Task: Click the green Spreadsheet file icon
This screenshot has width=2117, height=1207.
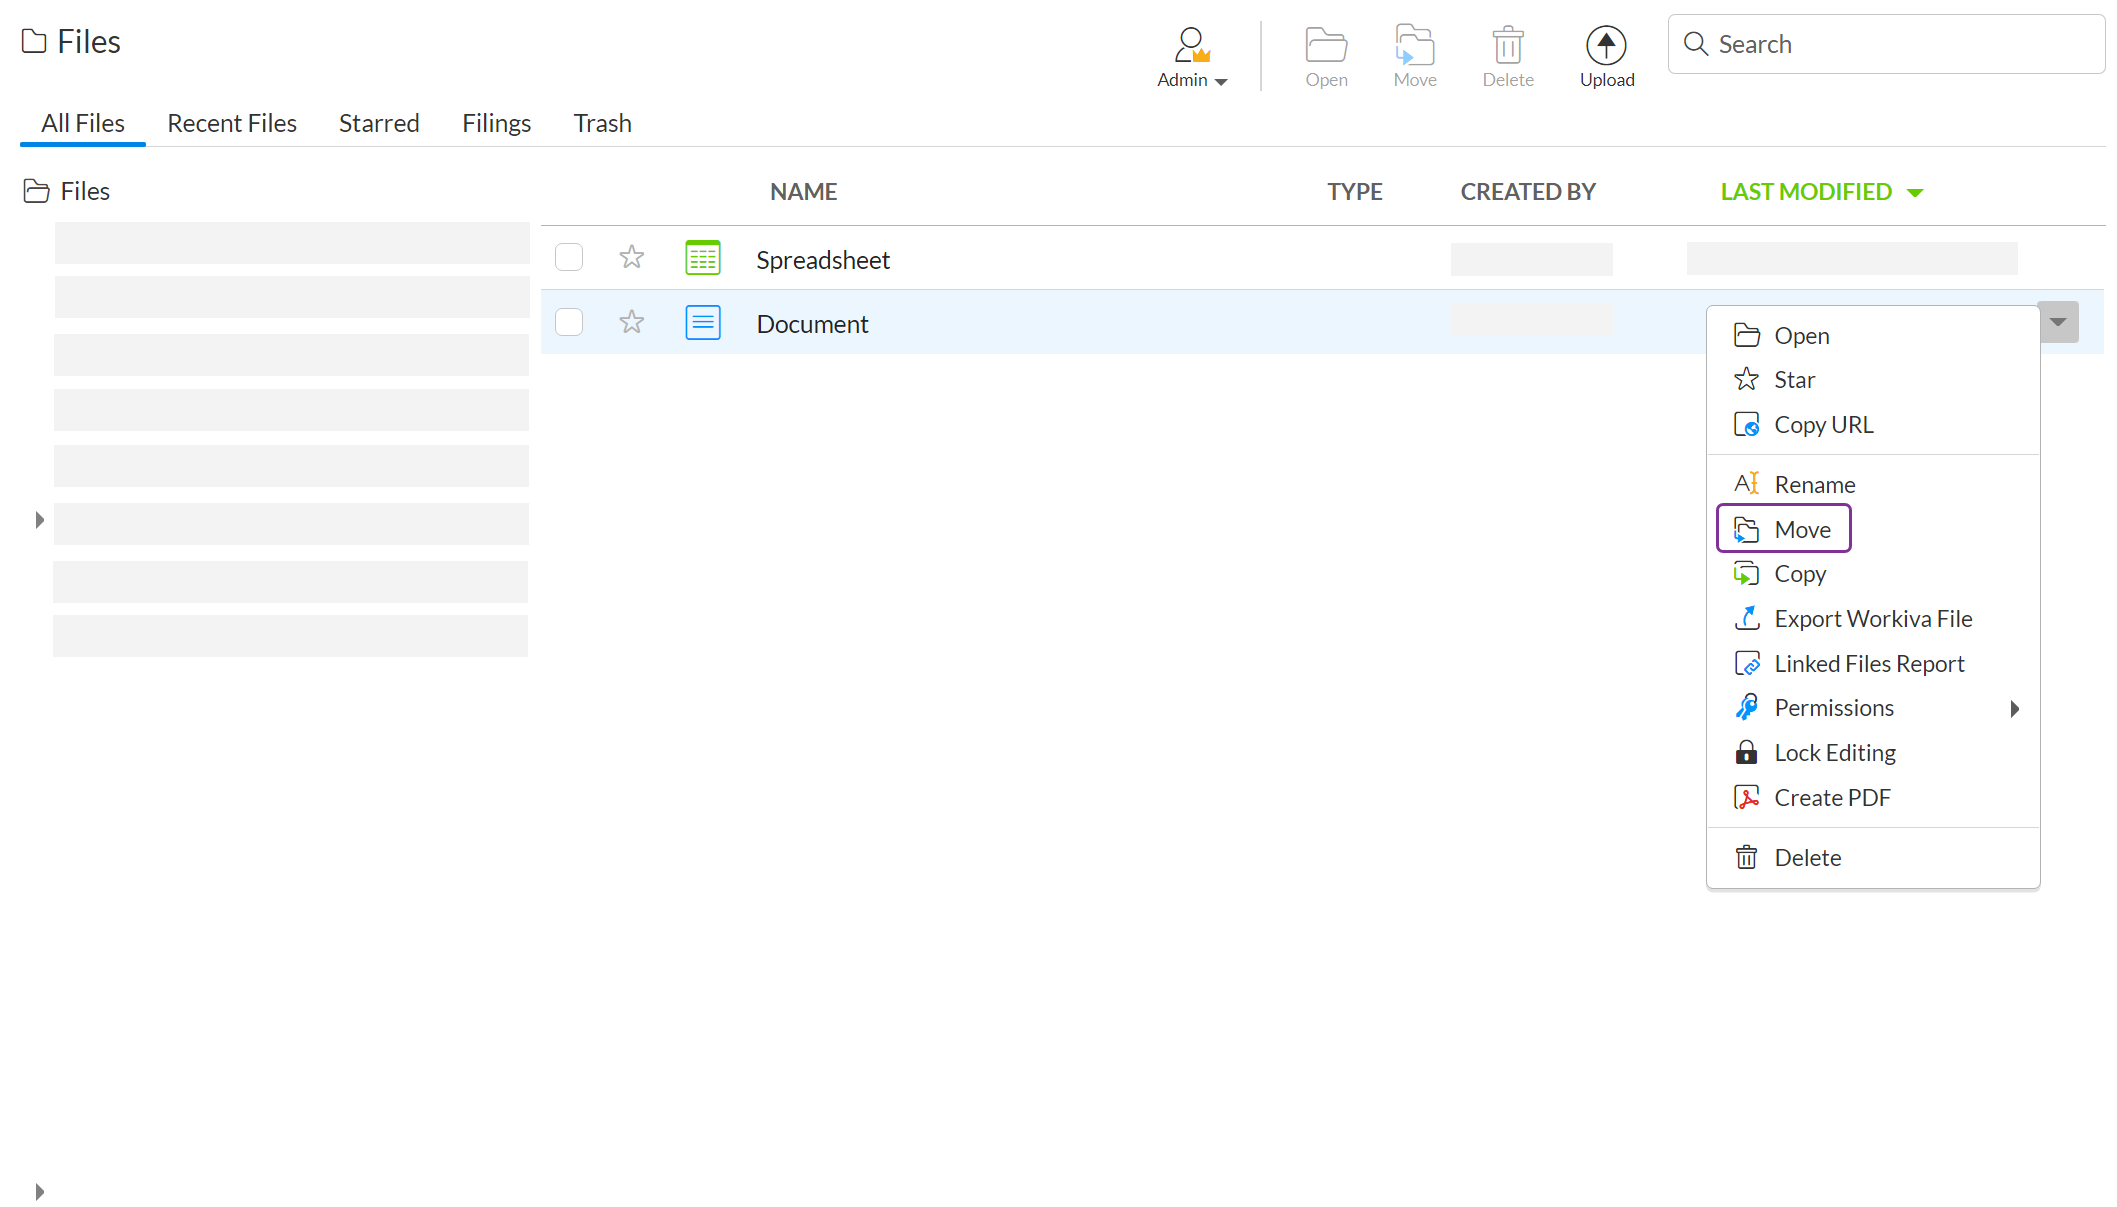Action: (702, 258)
